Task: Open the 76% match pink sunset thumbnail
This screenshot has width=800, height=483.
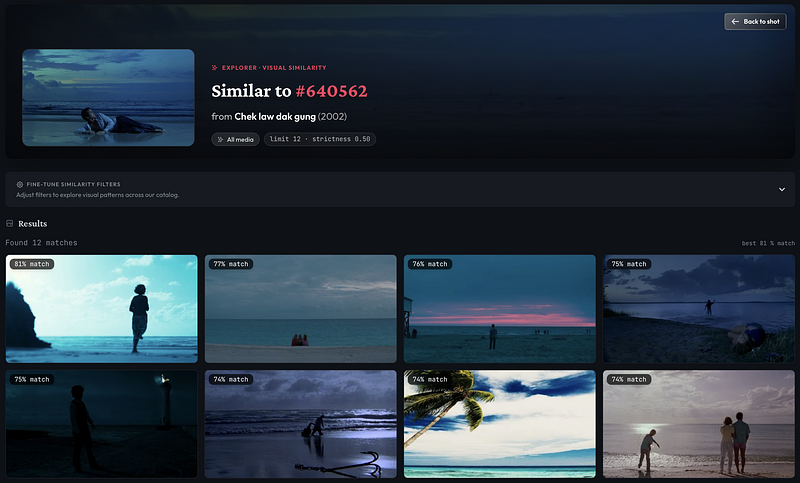Action: [x=499, y=309]
